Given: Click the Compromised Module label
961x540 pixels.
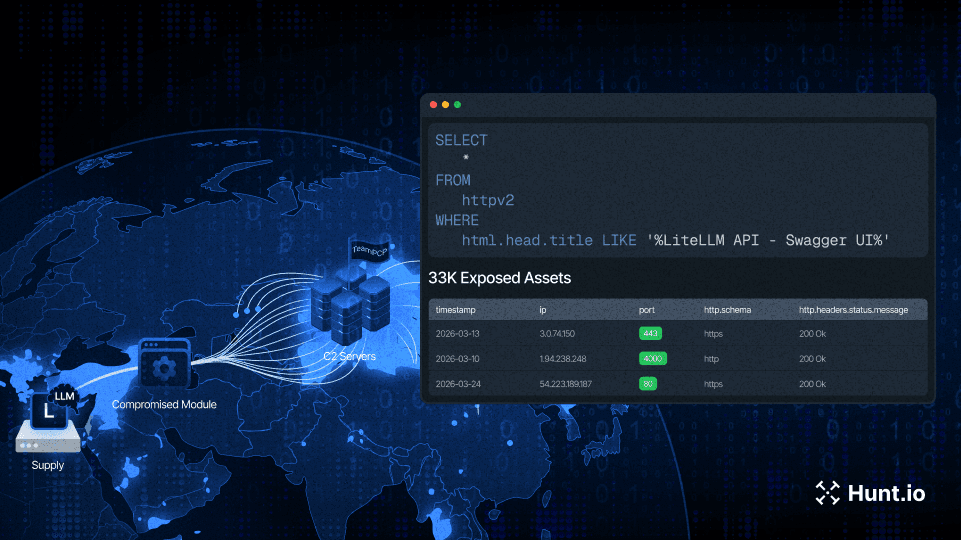Looking at the screenshot, I should point(164,405).
